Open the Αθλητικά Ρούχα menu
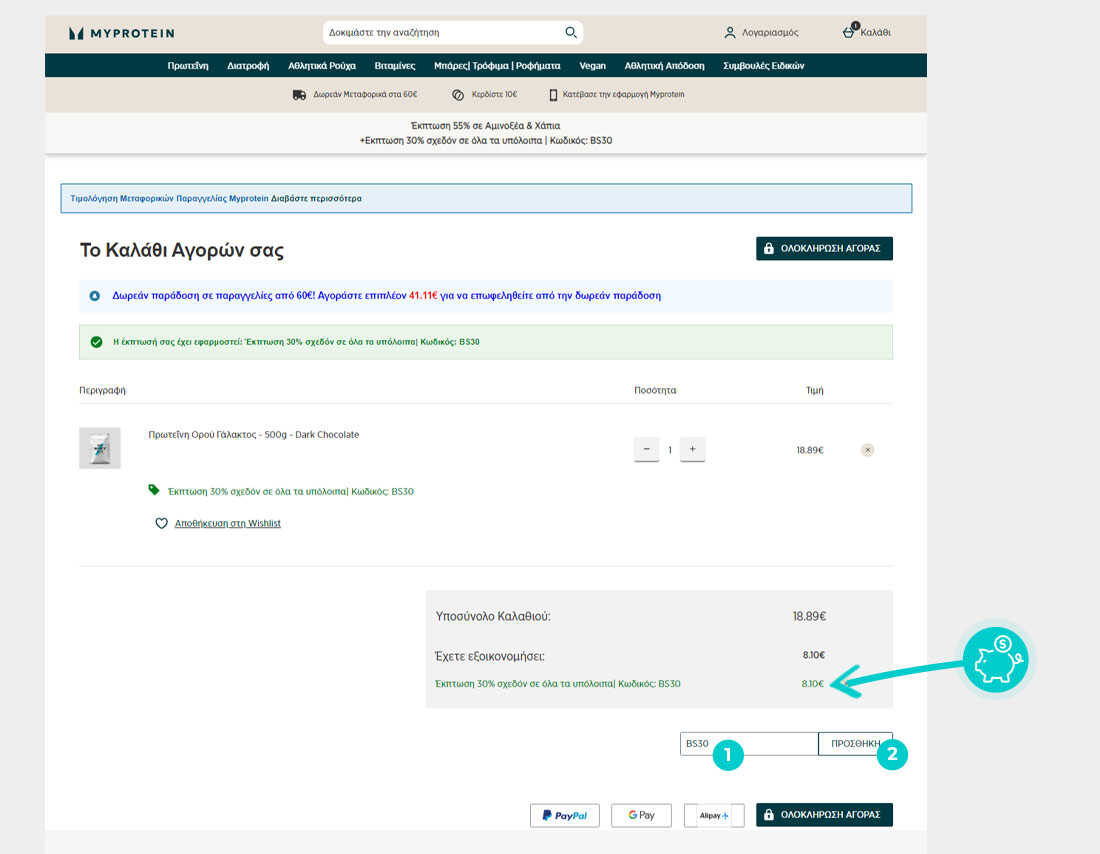Screen dimensions: 1100x854 point(322,65)
